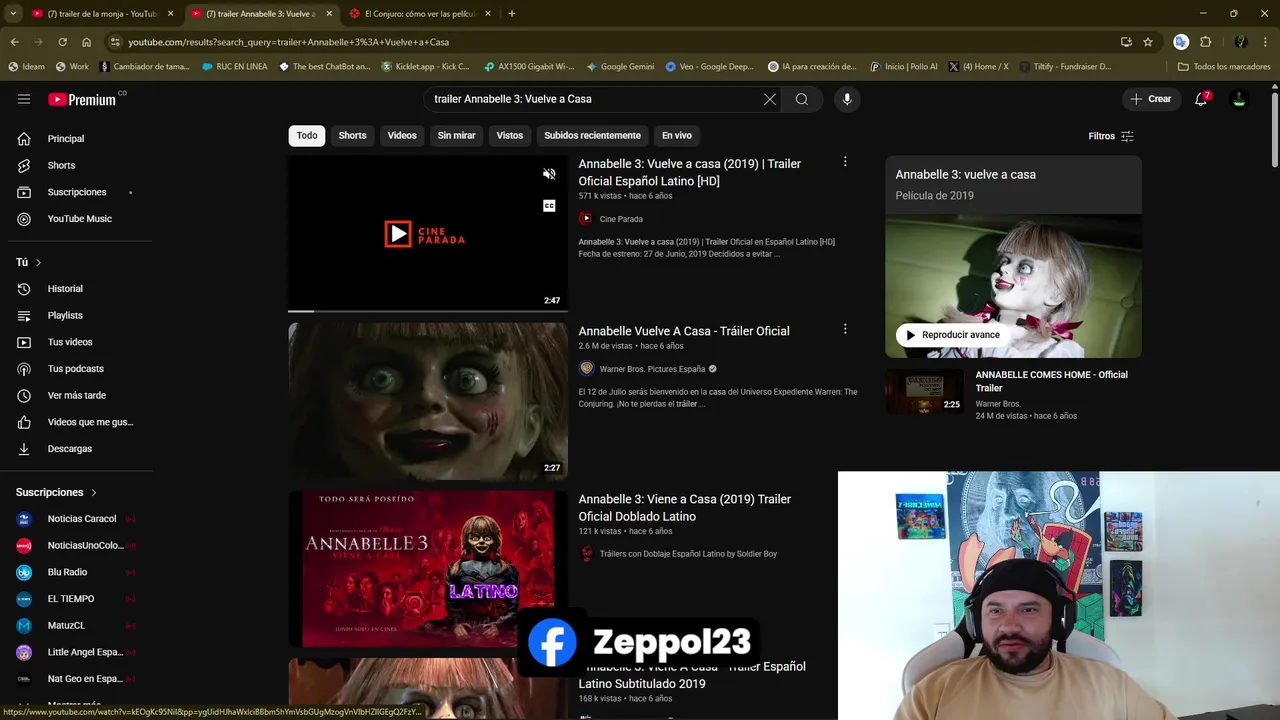Open more options for Annabelle Vuelve A Casa trailer
The height and width of the screenshot is (720, 1280).
[x=845, y=329]
